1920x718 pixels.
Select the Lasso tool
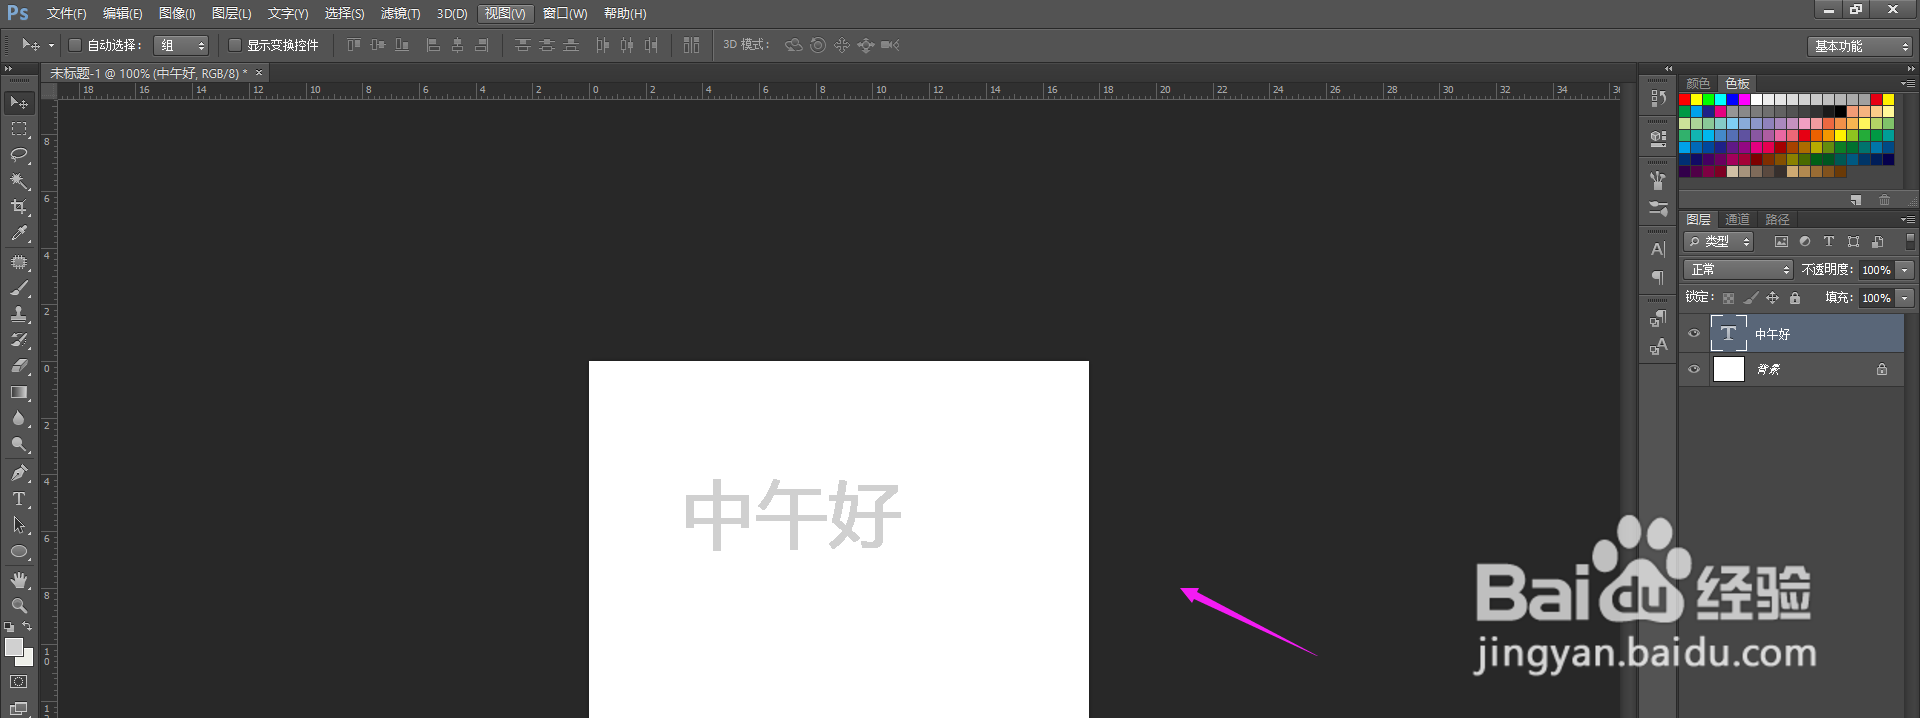19,155
